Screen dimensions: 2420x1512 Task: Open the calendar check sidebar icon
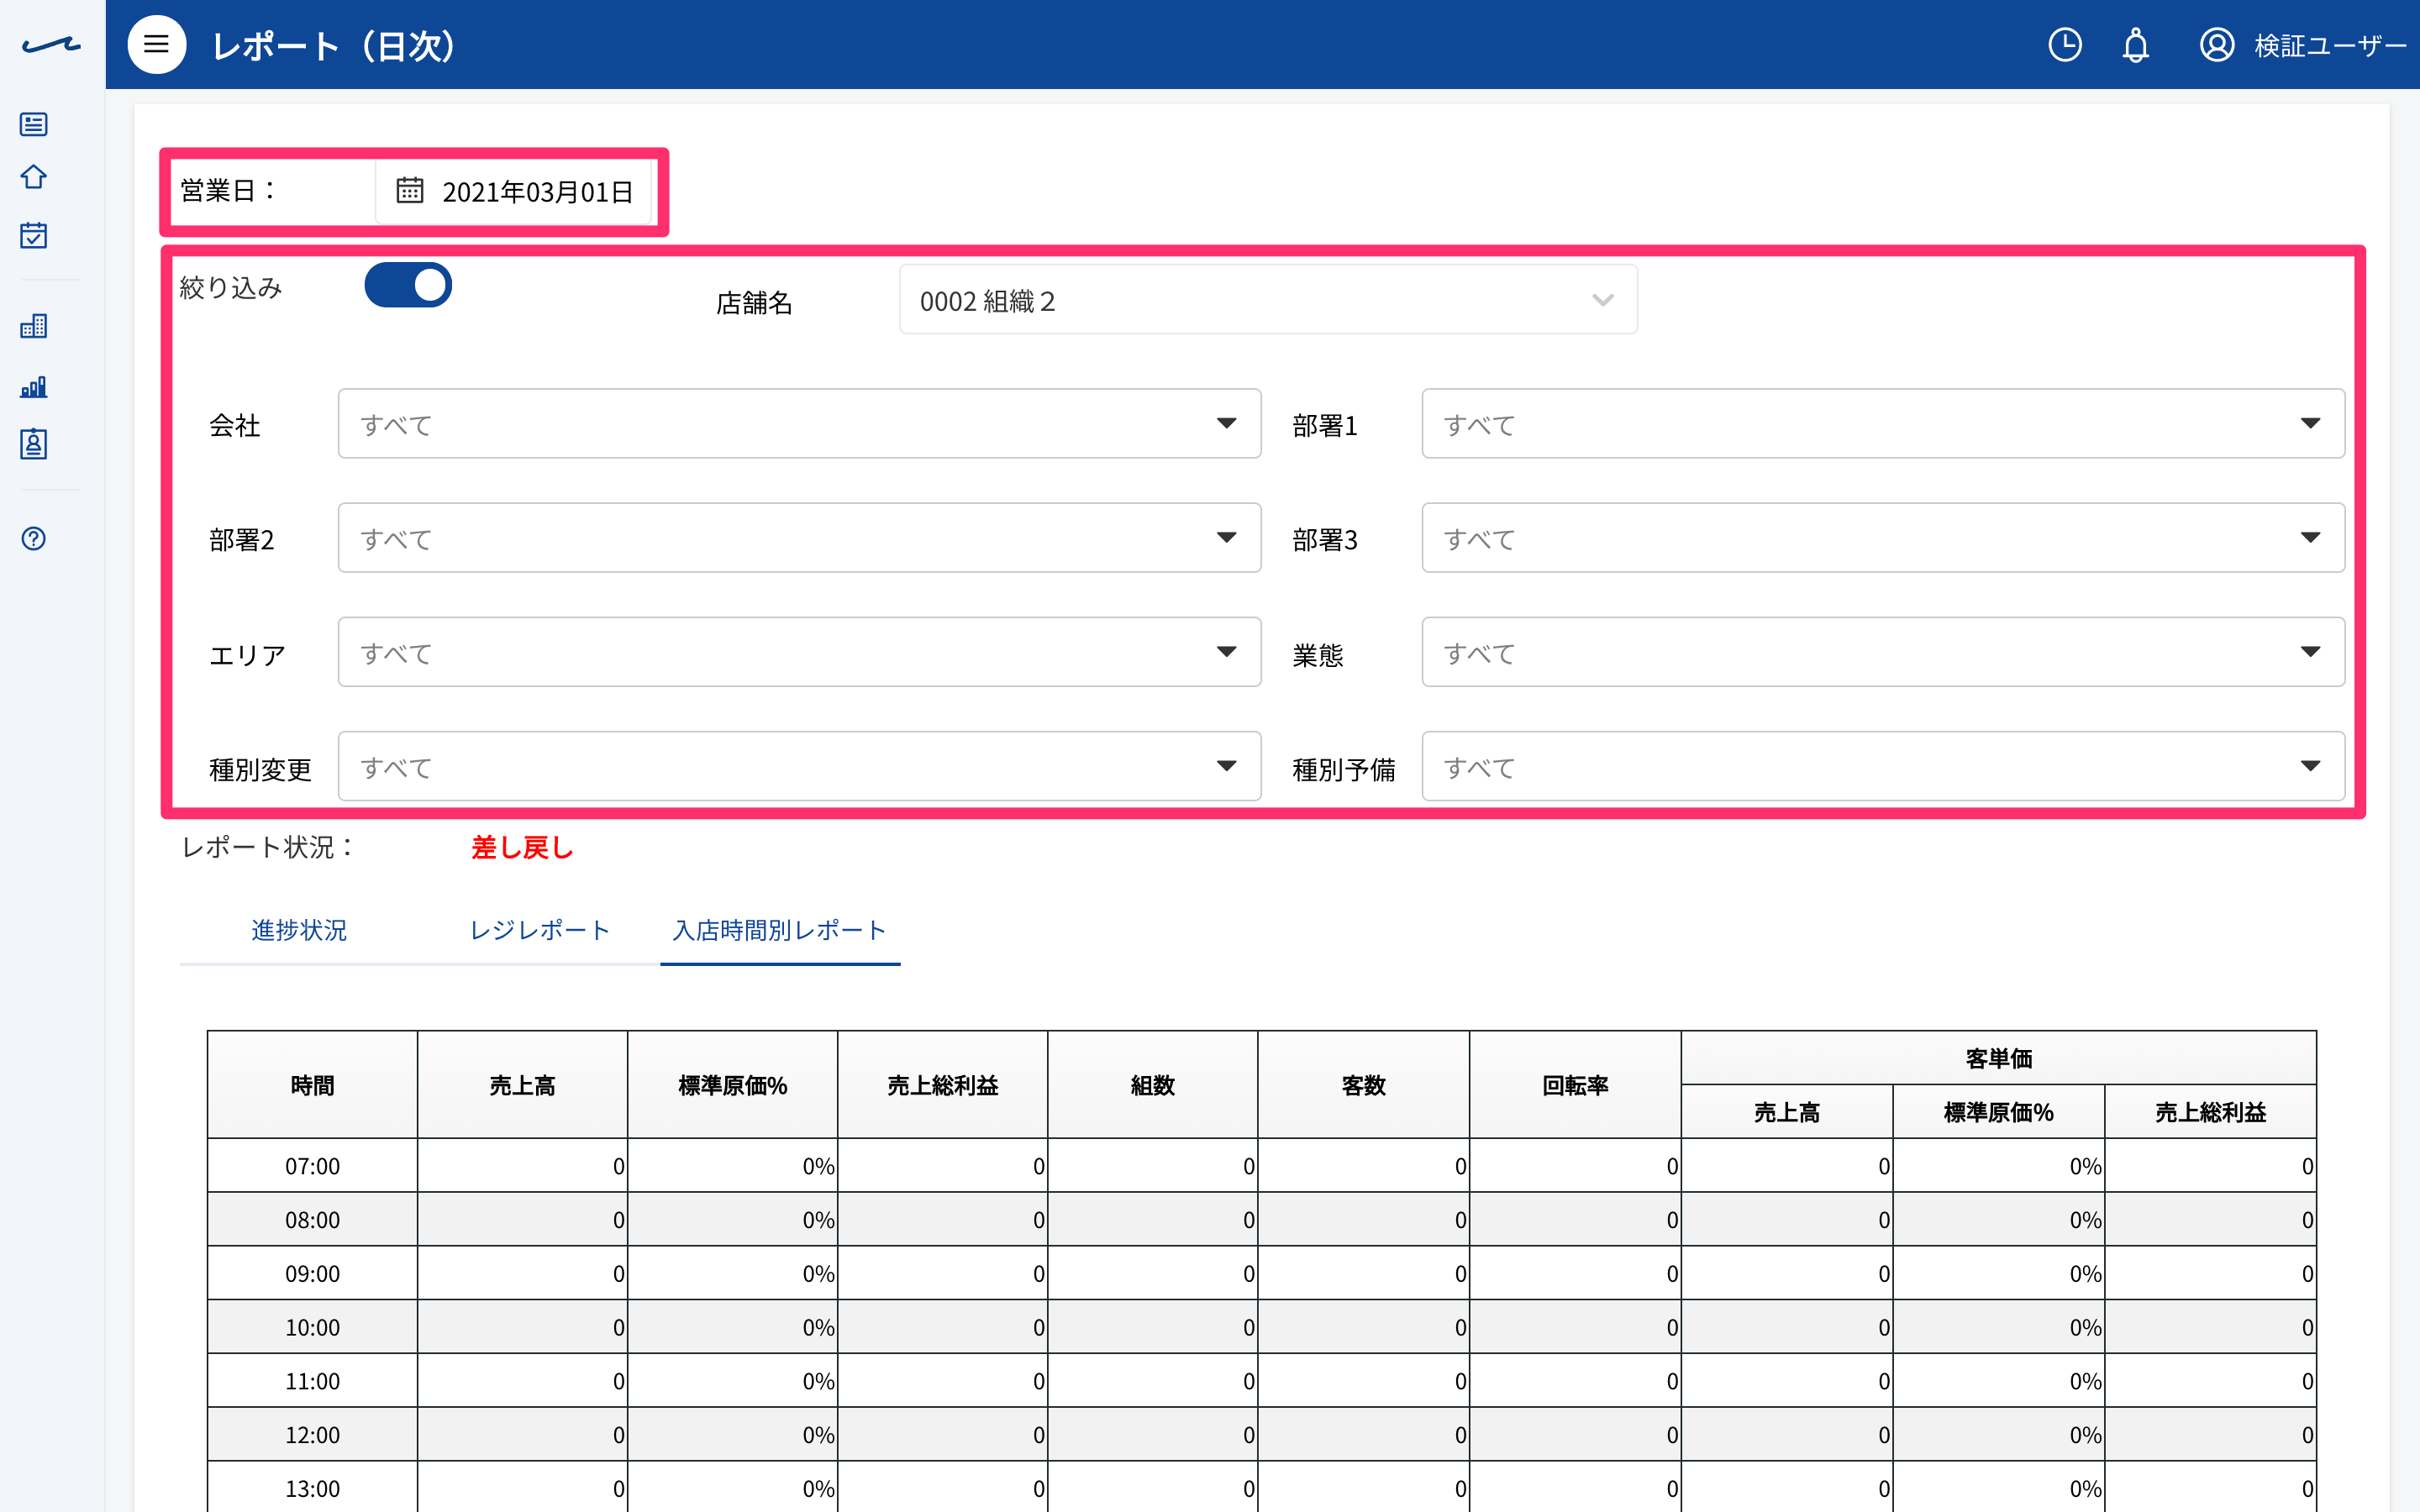tap(34, 235)
